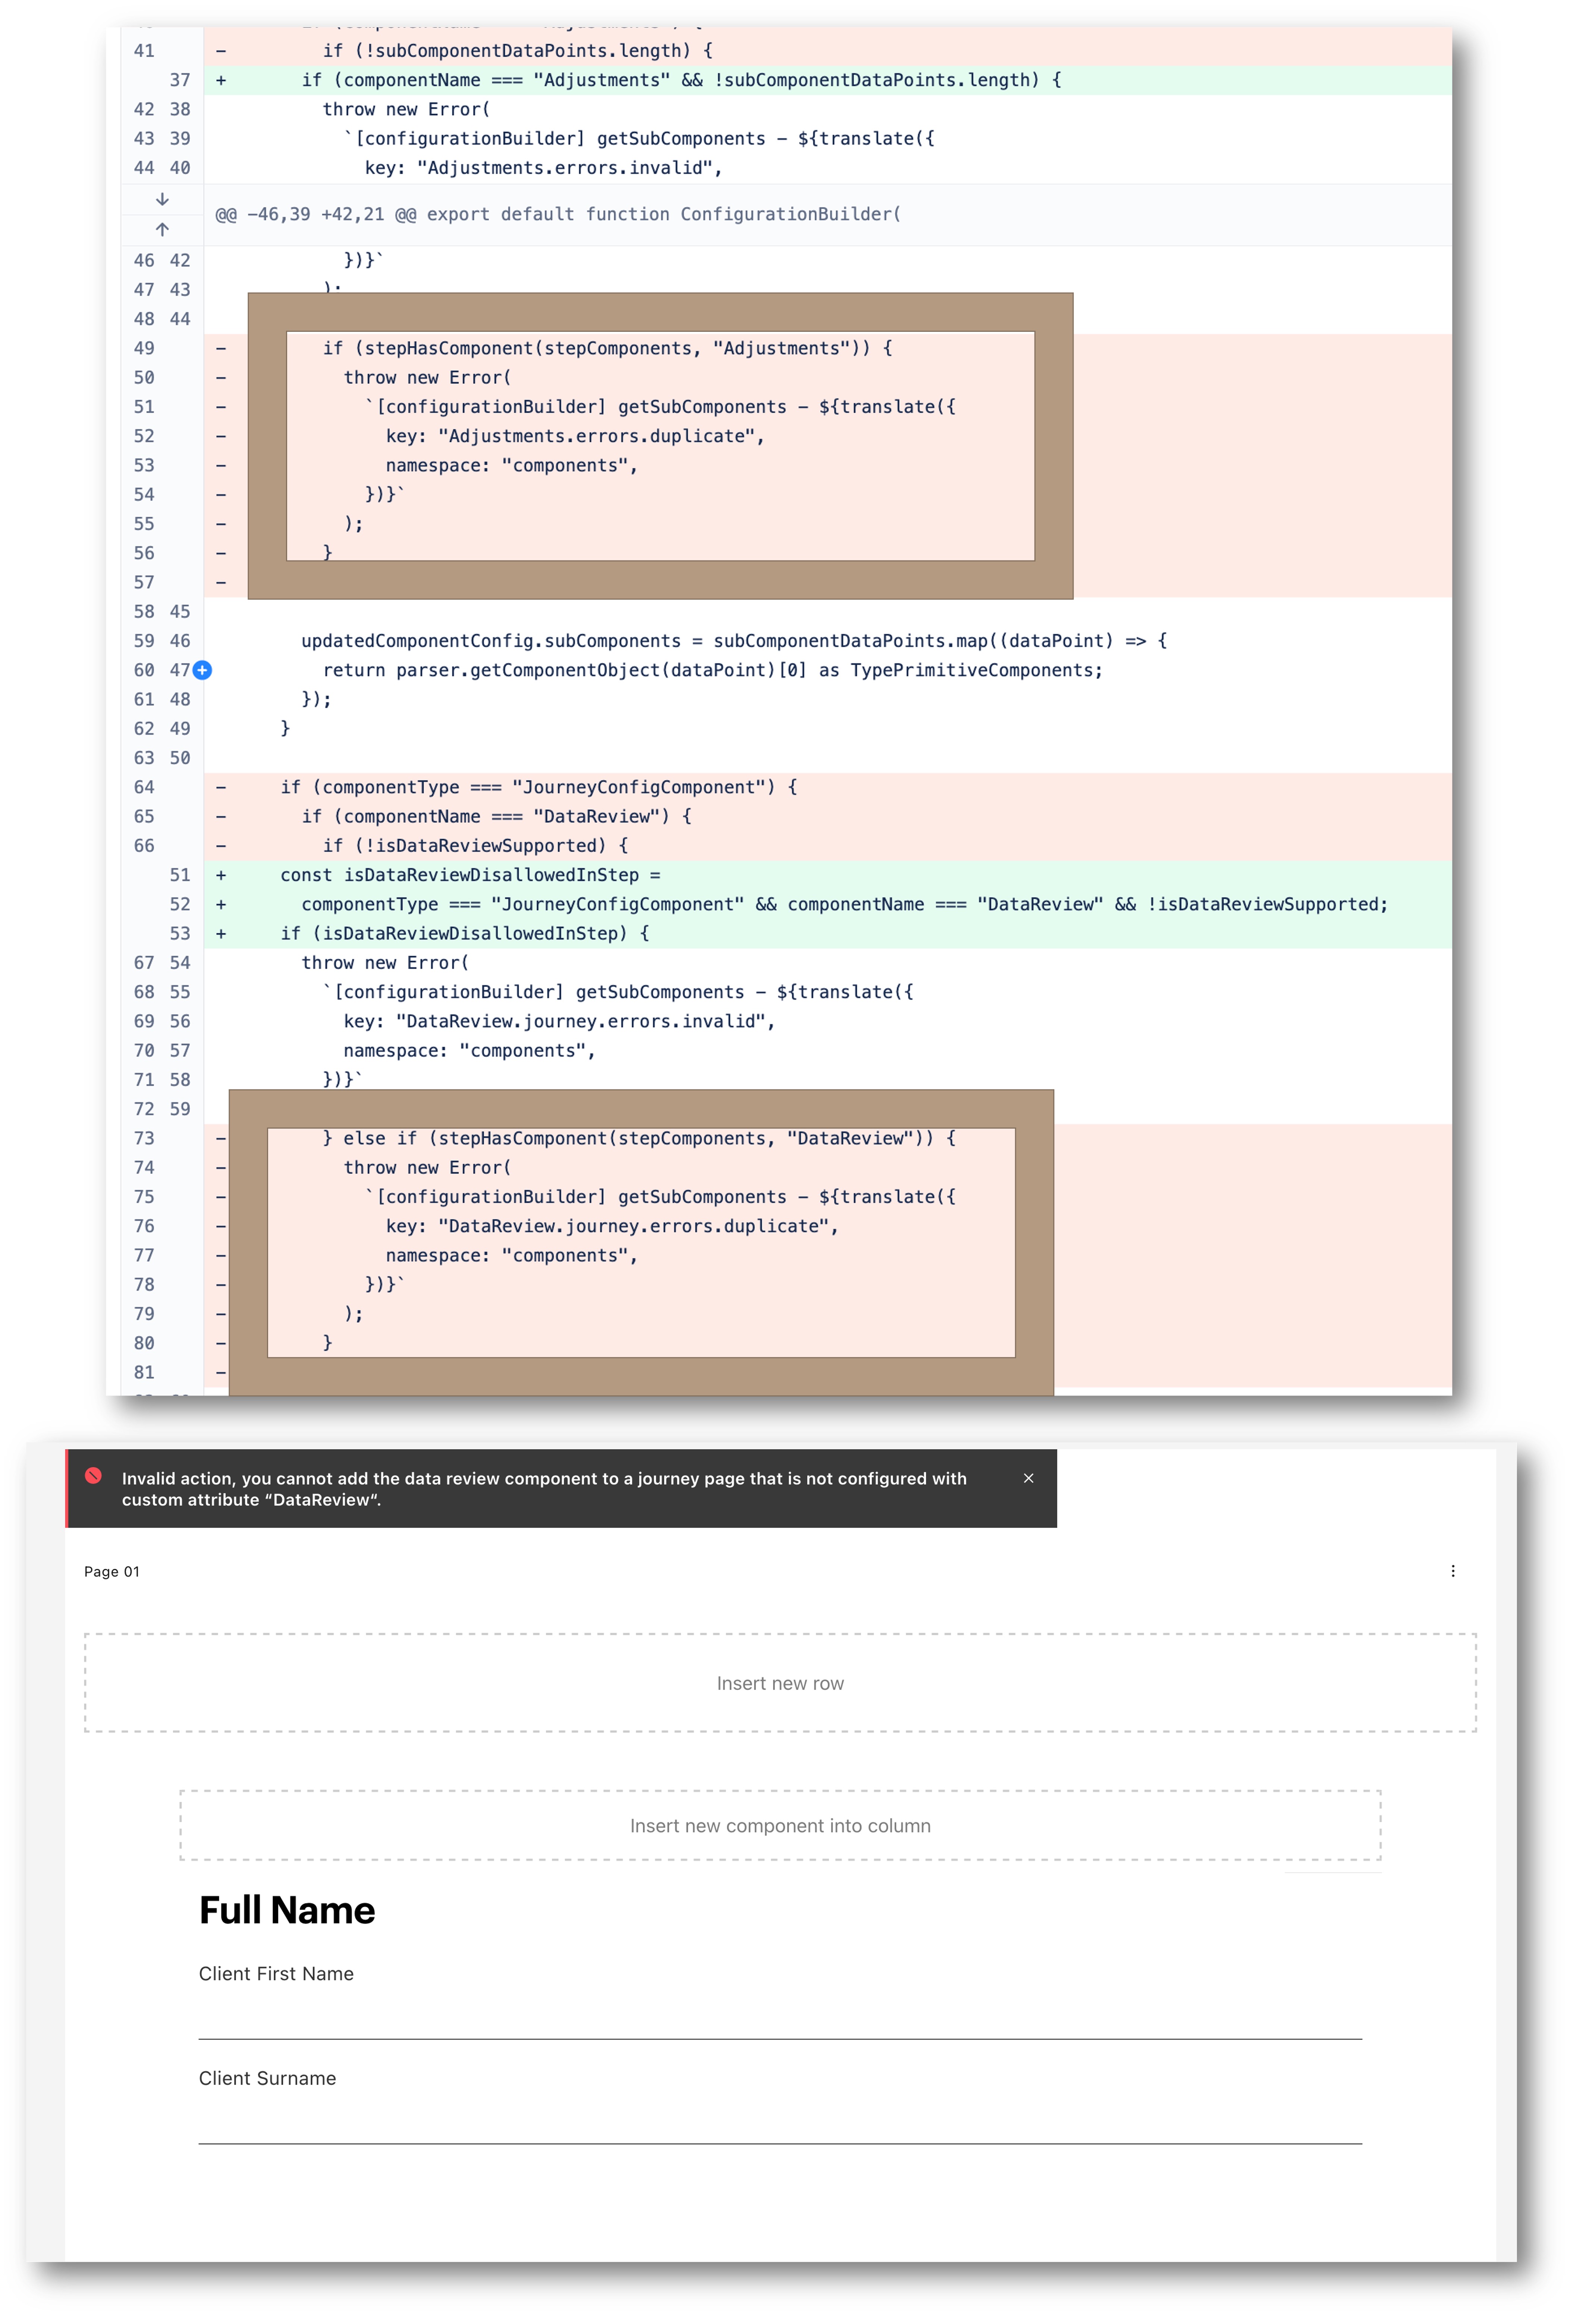Click the Insert new row placeholder
This screenshot has height=2324, width=1586.
[780, 1683]
